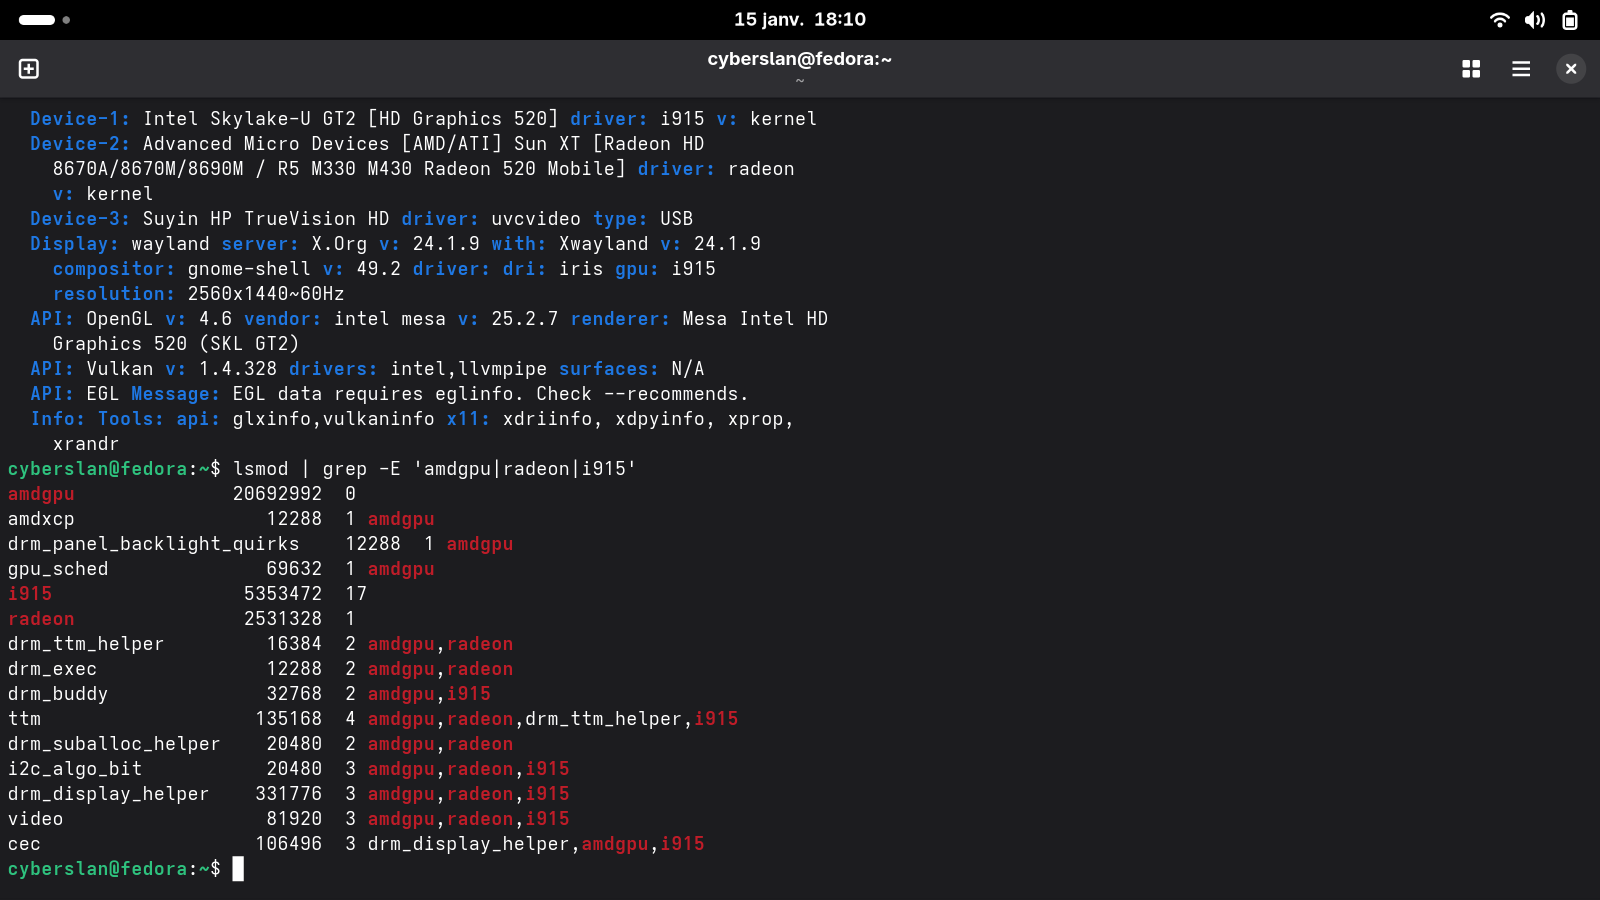Open the clock showing 15 janv. 18:10

coord(800,20)
